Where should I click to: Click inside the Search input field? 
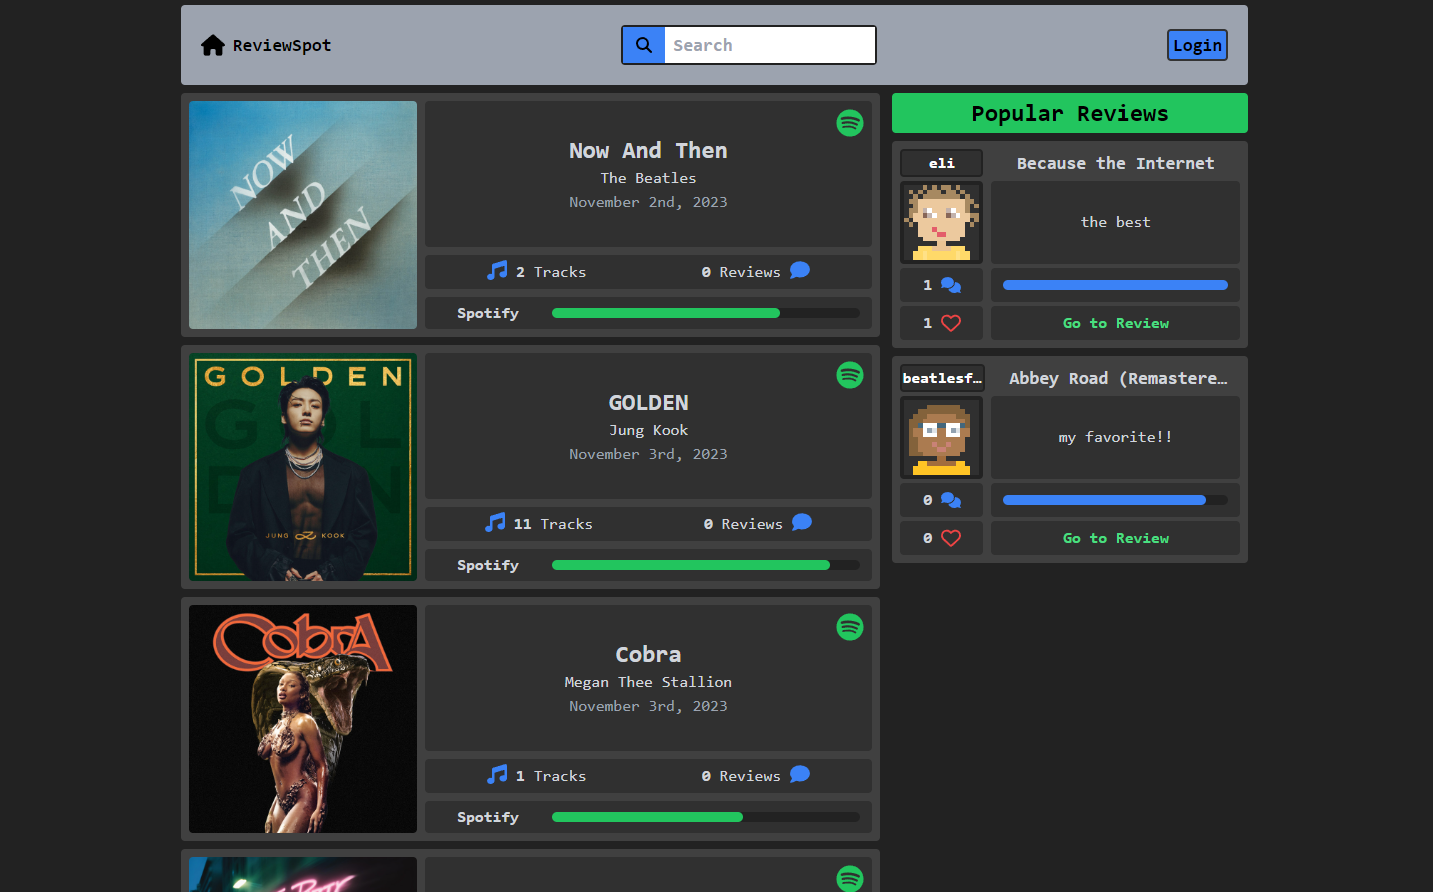[x=769, y=45]
